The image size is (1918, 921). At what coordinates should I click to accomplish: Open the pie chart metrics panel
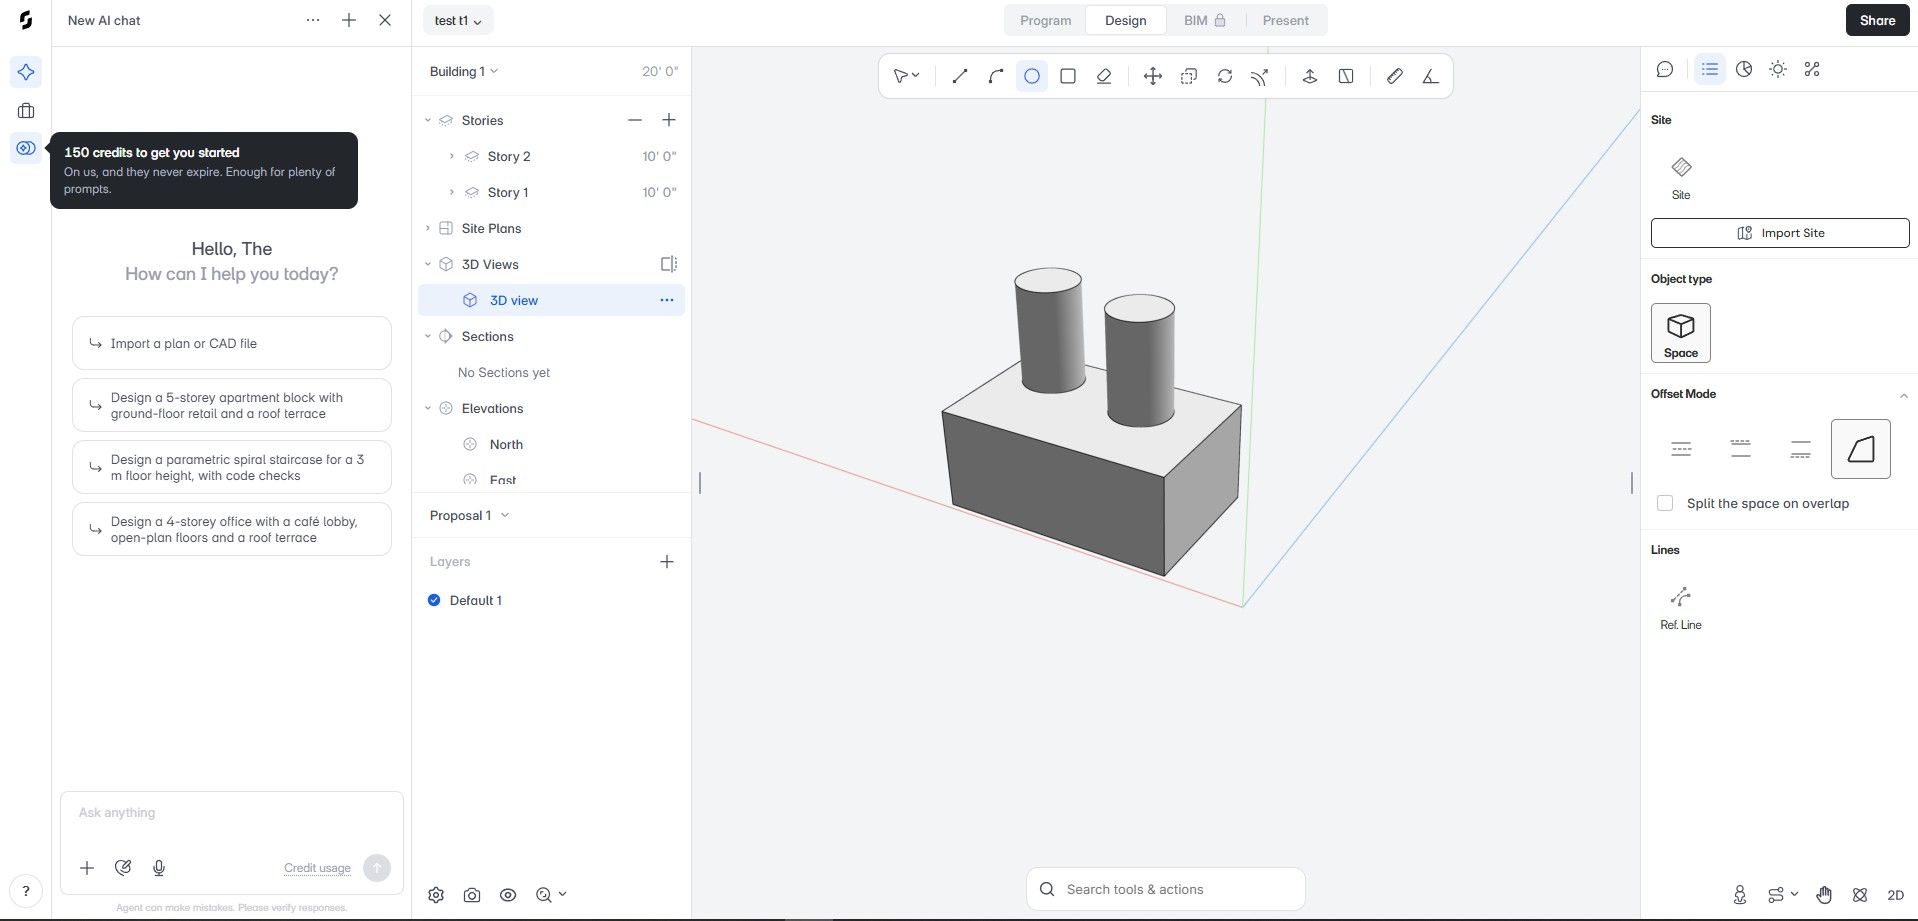(x=1743, y=69)
